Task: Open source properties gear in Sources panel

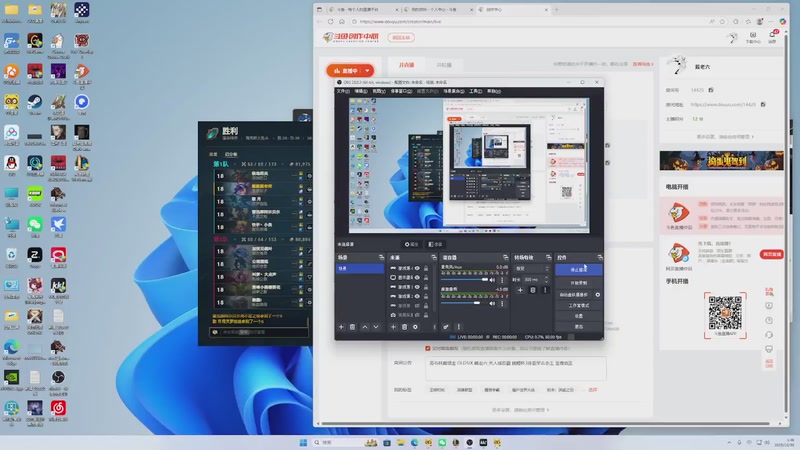Action: [415, 327]
